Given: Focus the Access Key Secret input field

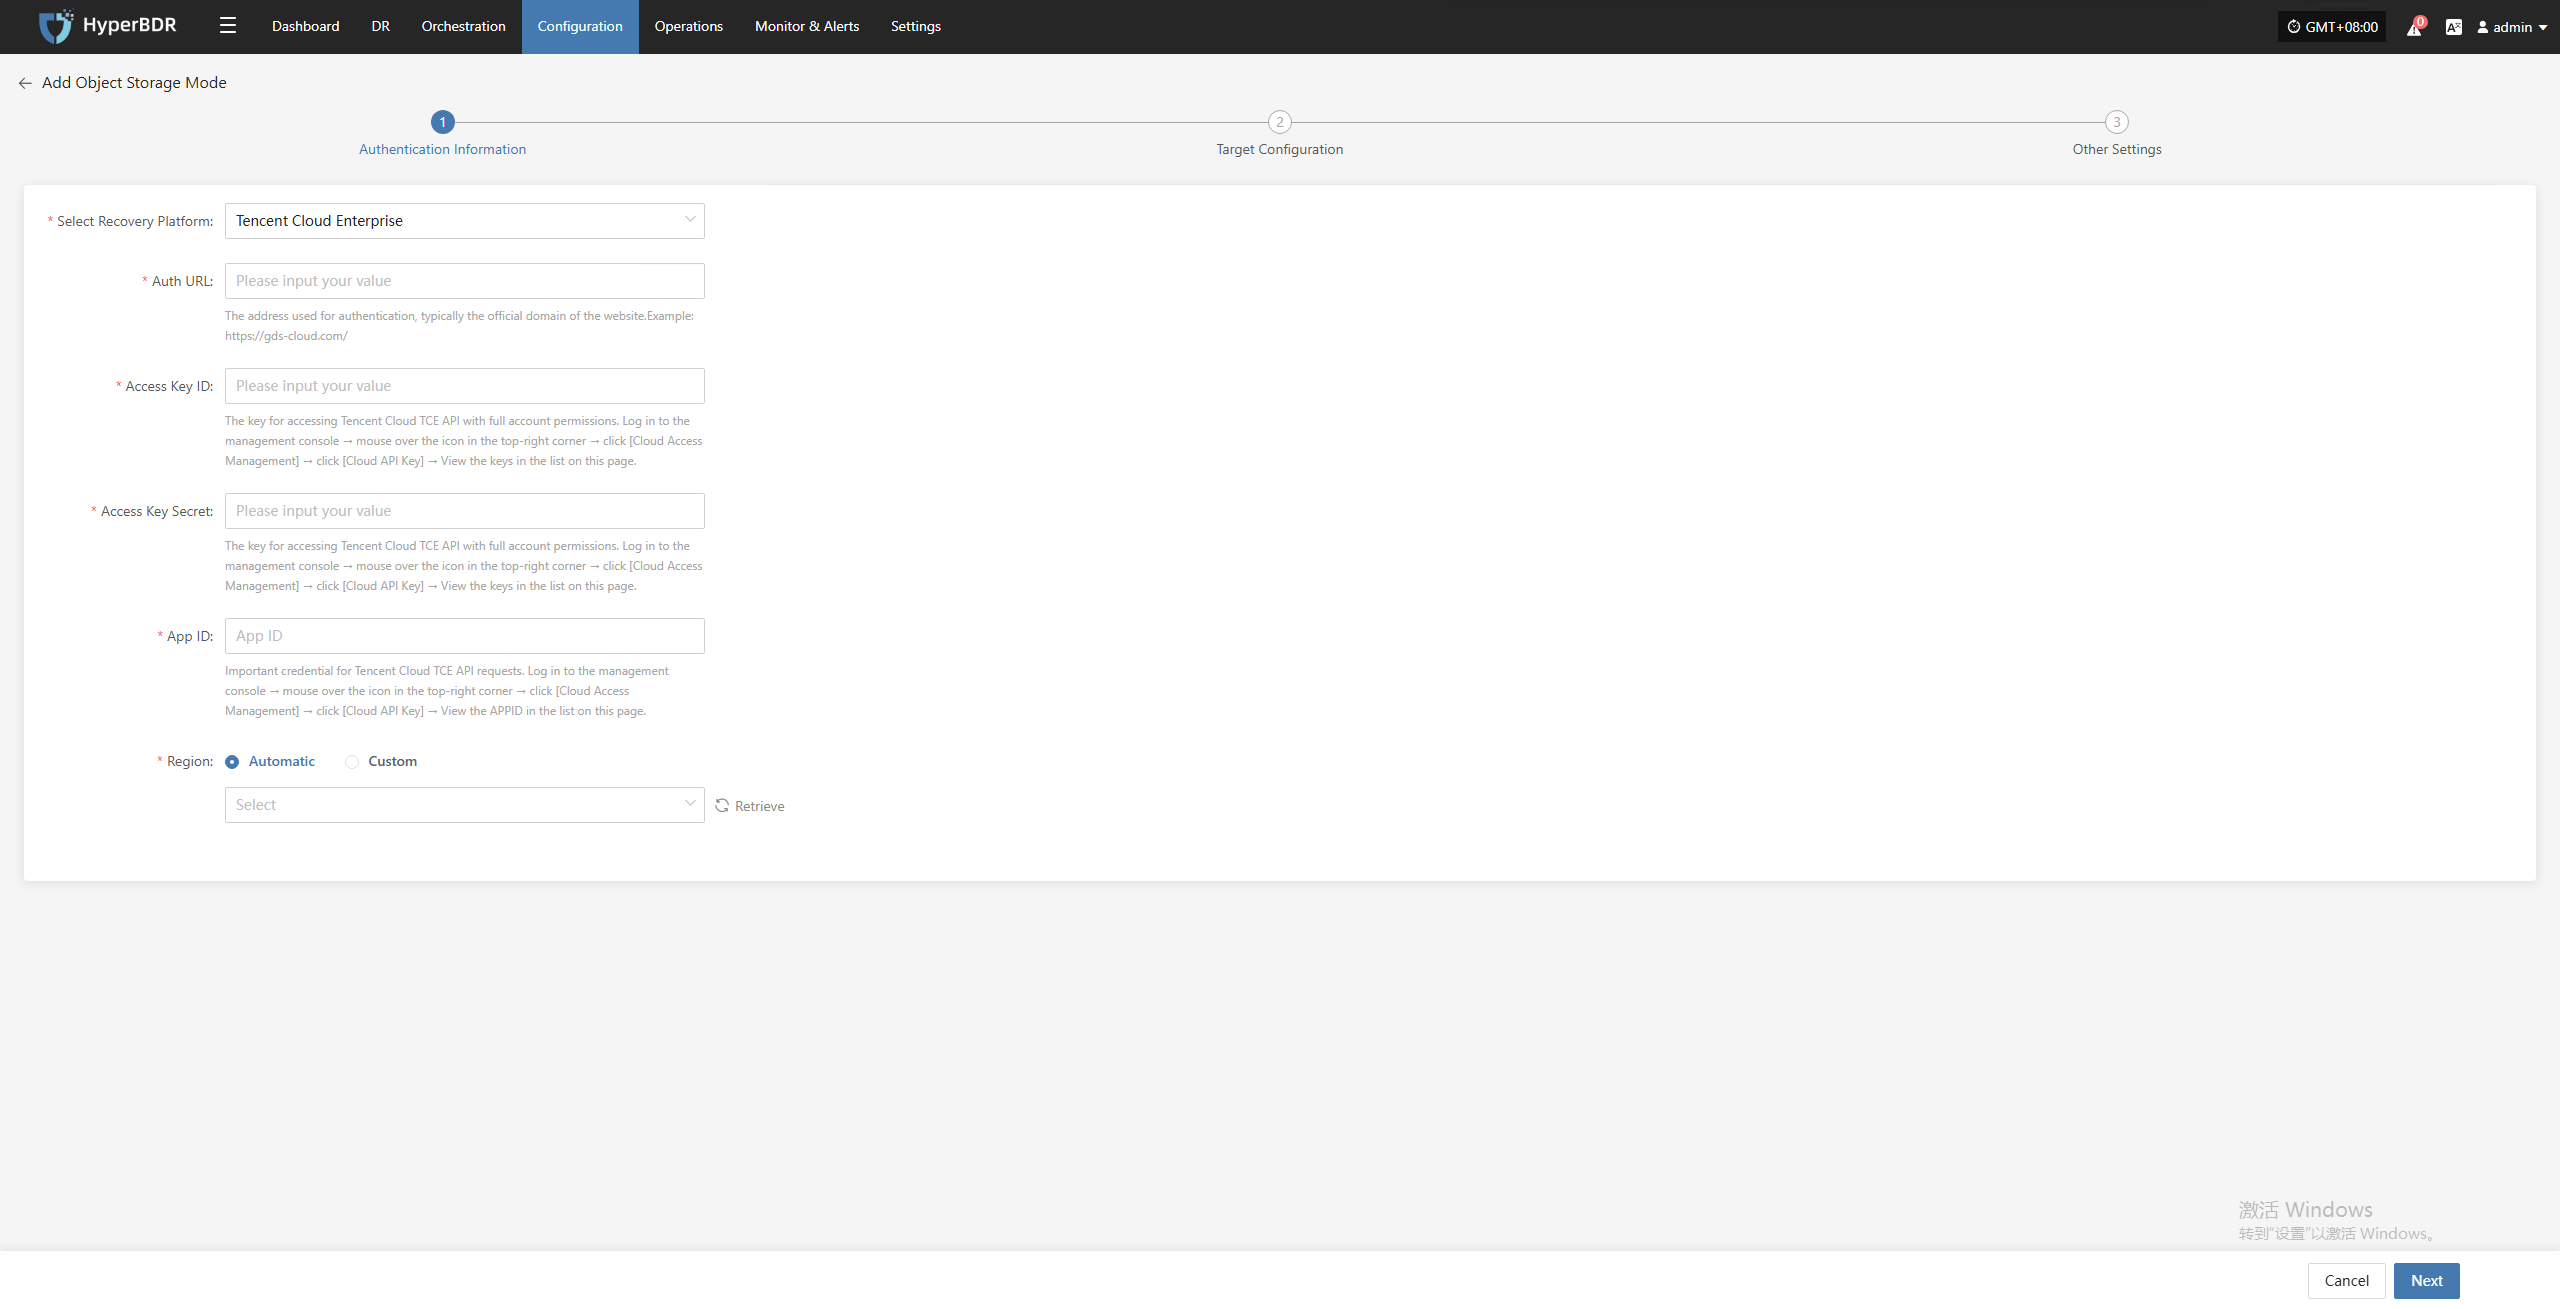Looking at the screenshot, I should [x=464, y=511].
